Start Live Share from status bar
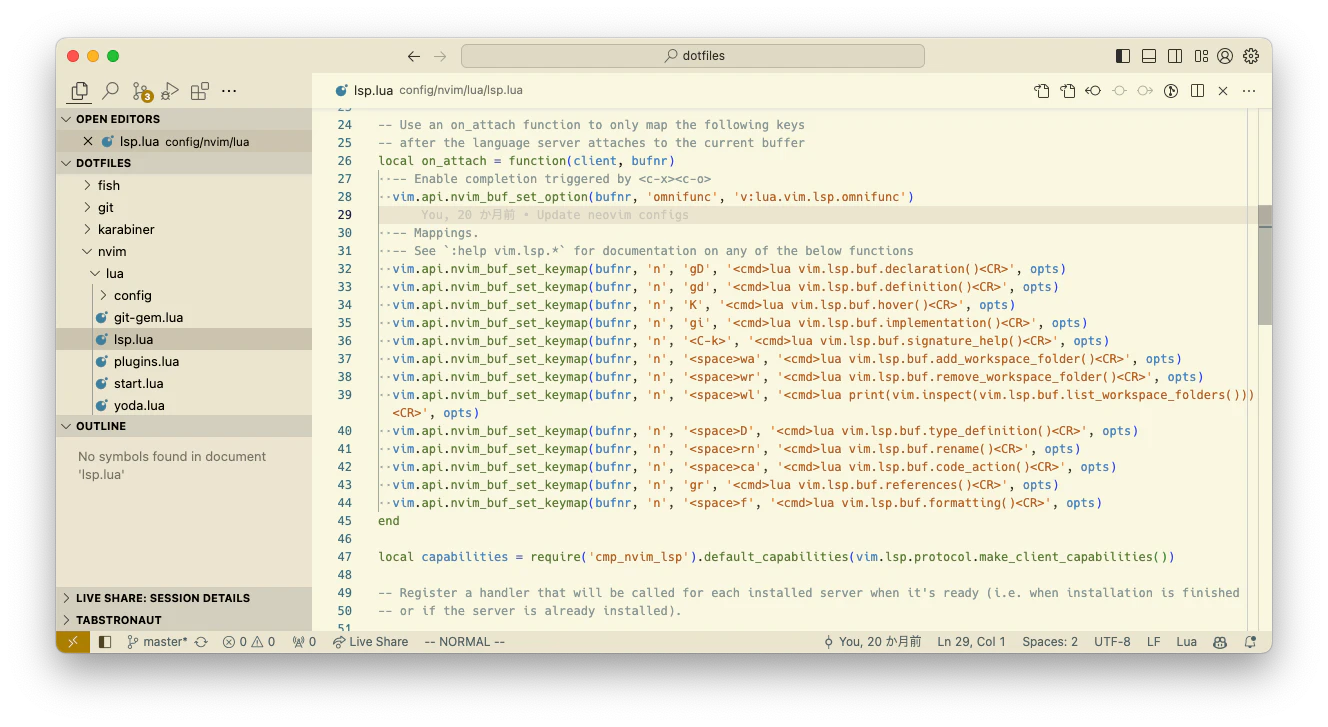The image size is (1328, 727). click(x=371, y=642)
